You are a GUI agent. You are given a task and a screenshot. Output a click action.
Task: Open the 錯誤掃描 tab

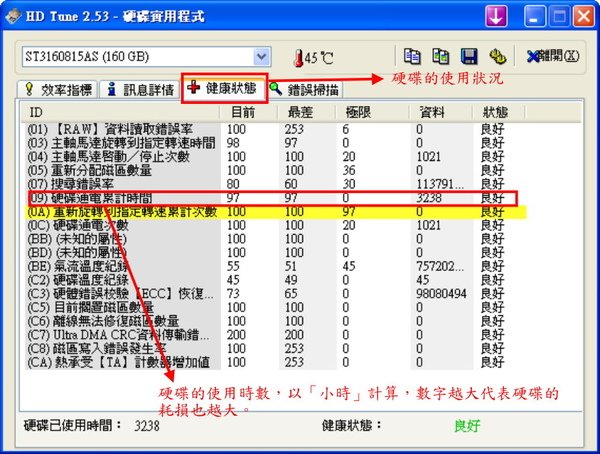(305, 90)
